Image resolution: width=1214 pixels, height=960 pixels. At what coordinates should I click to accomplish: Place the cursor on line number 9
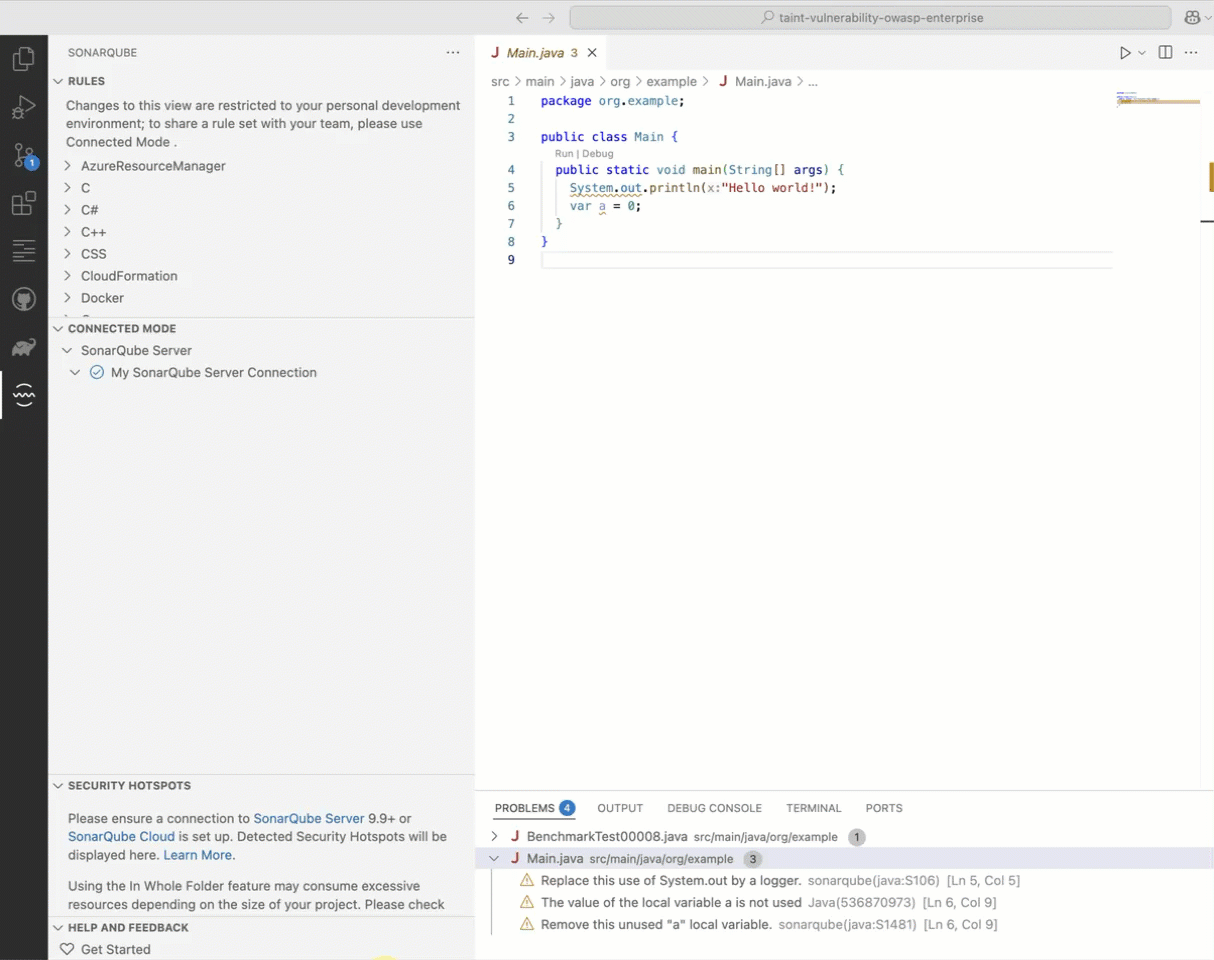click(x=511, y=260)
